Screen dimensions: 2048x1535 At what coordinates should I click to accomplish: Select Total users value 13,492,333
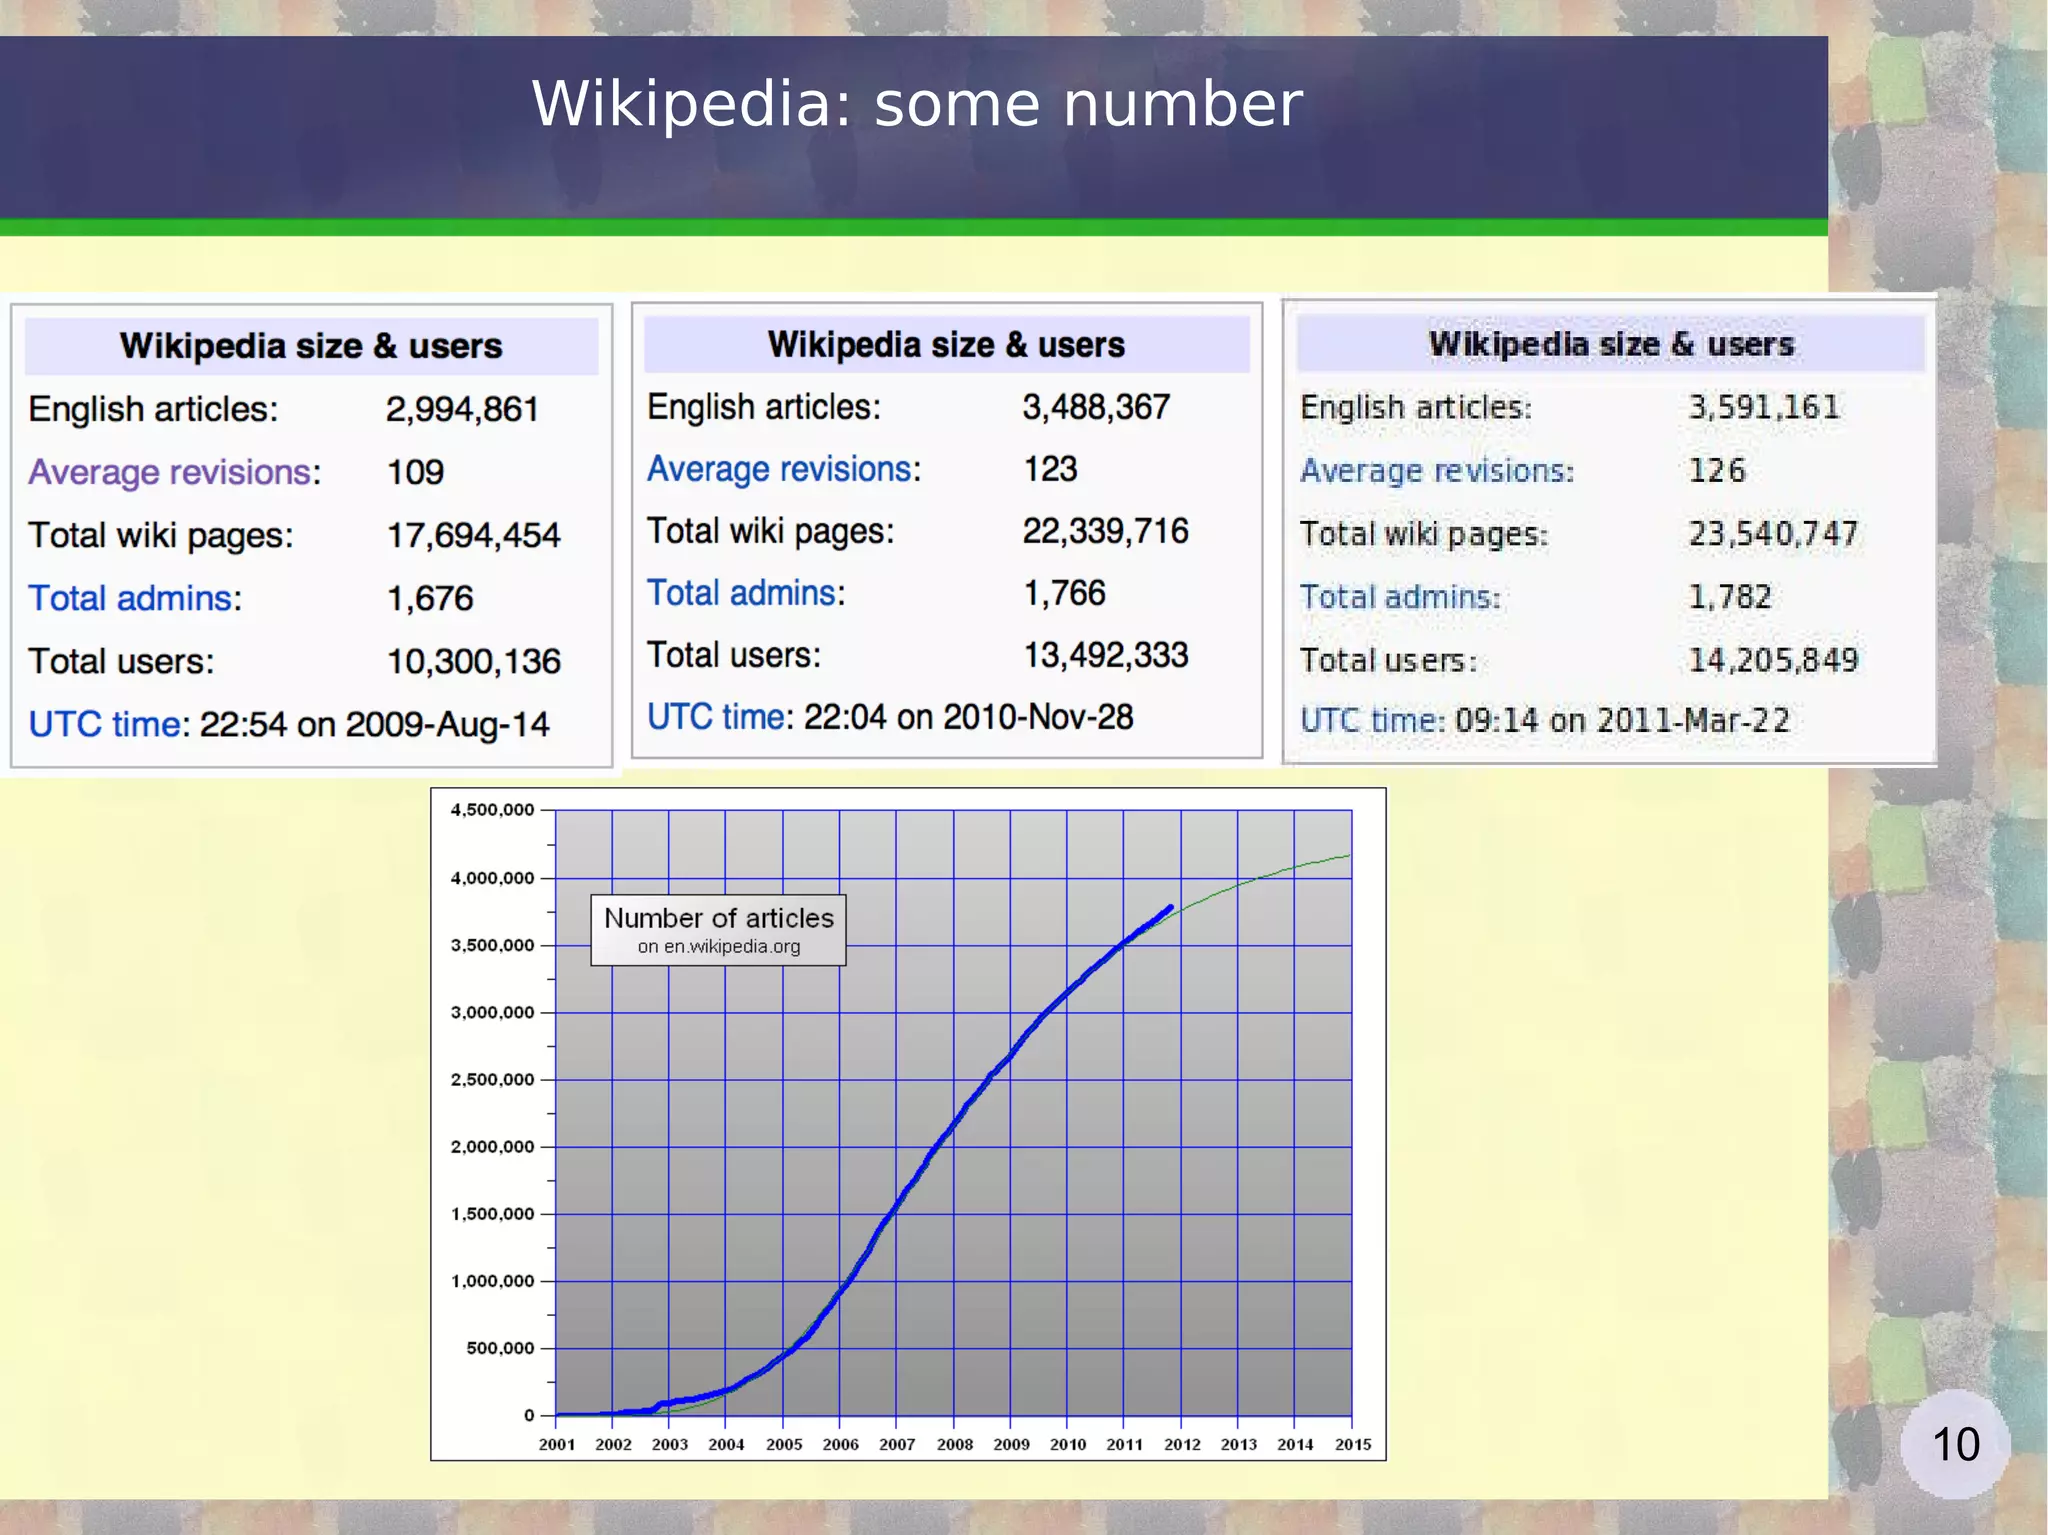(1105, 655)
